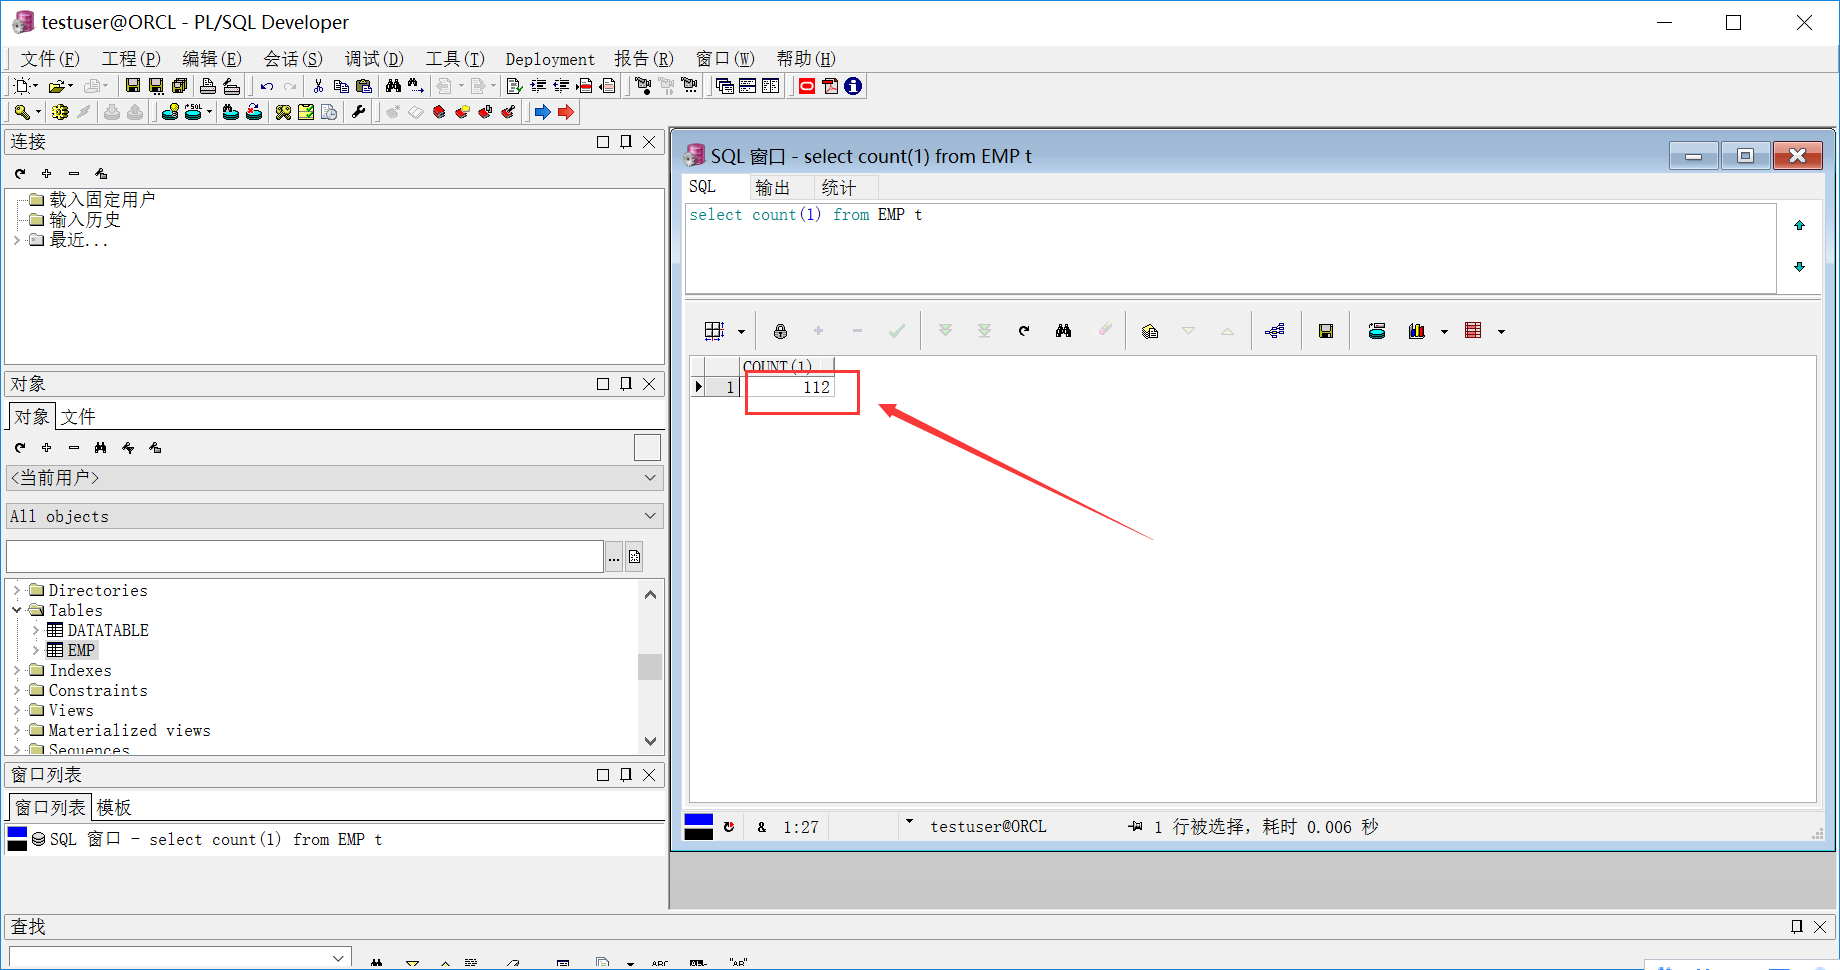Screen dimensions: 1840x970
Task: Open the grid mode dropdown arrow
Action: click(741, 332)
